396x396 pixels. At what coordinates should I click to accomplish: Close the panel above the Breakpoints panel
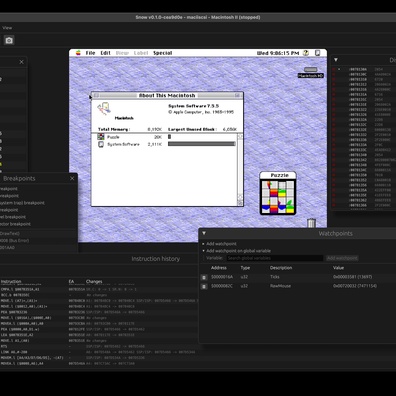[21, 62]
